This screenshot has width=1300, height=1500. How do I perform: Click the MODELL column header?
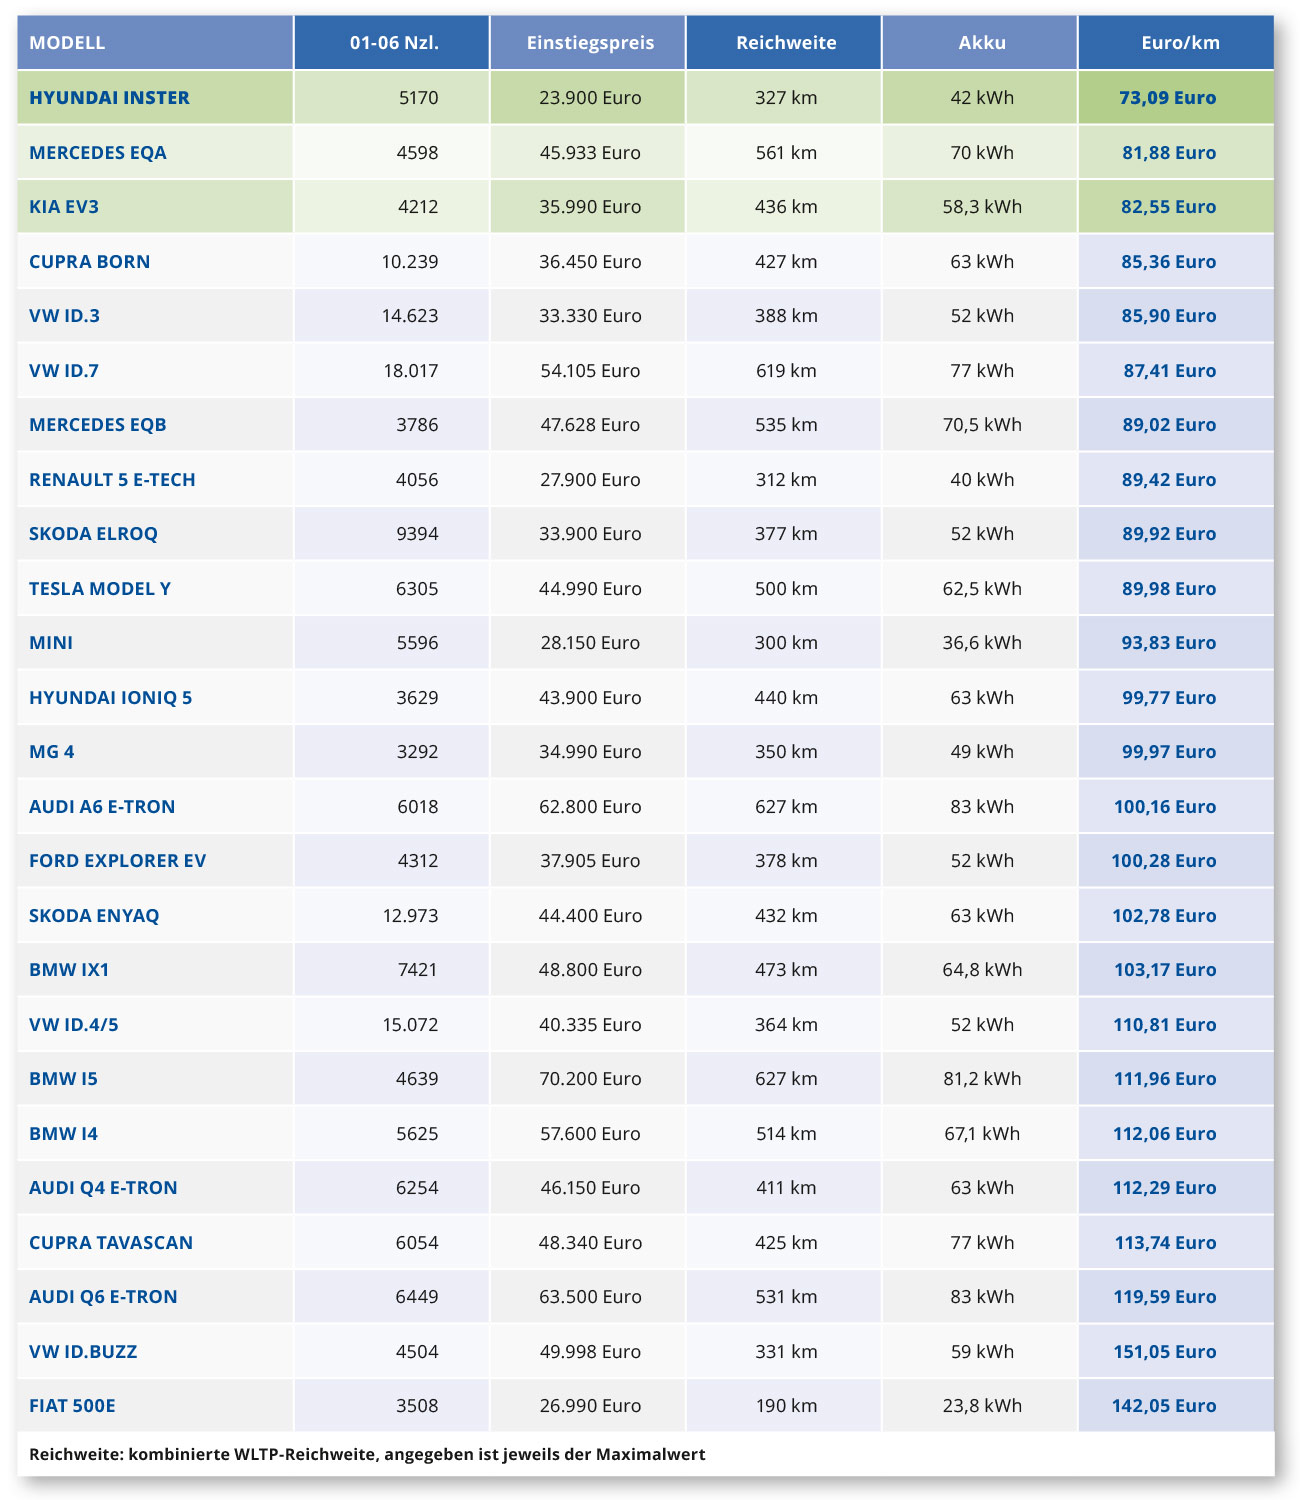tap(67, 43)
